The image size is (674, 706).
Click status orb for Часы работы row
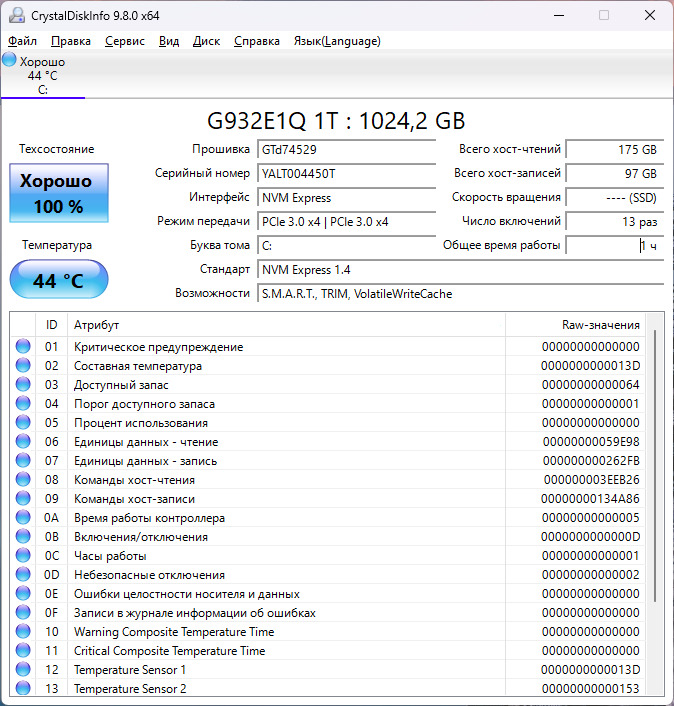click(23, 556)
